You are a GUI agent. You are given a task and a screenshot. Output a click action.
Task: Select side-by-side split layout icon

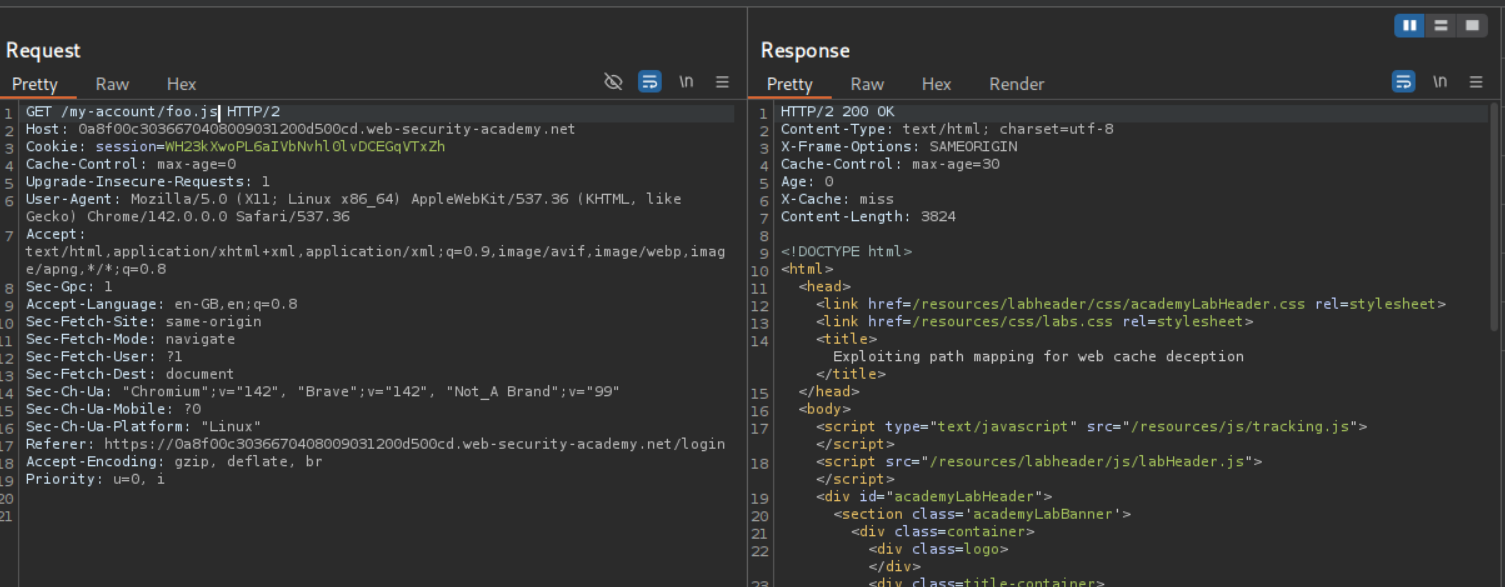click(x=1410, y=26)
